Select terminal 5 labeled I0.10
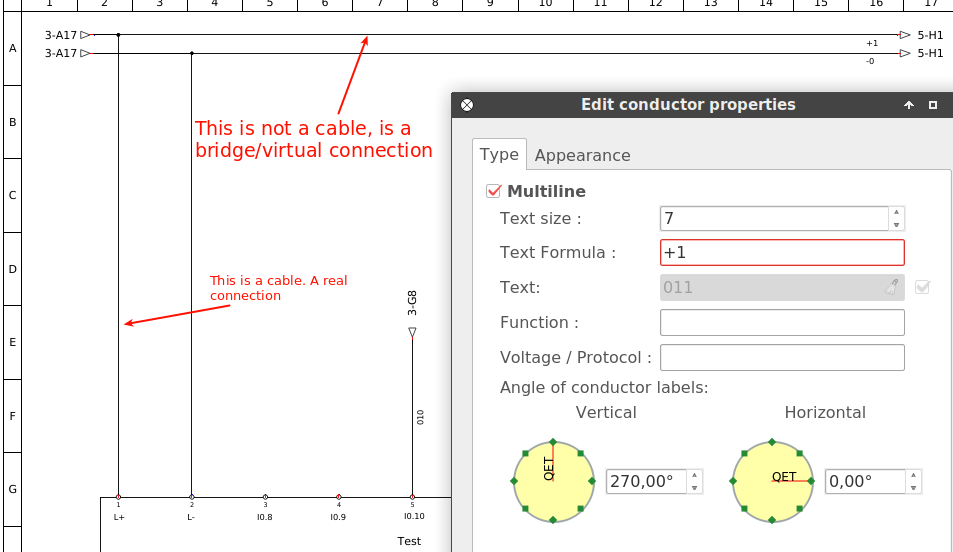 pyautogui.click(x=412, y=497)
